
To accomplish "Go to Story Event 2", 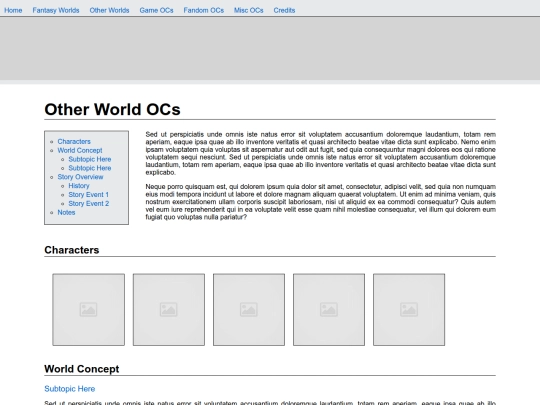I will tap(89, 204).
